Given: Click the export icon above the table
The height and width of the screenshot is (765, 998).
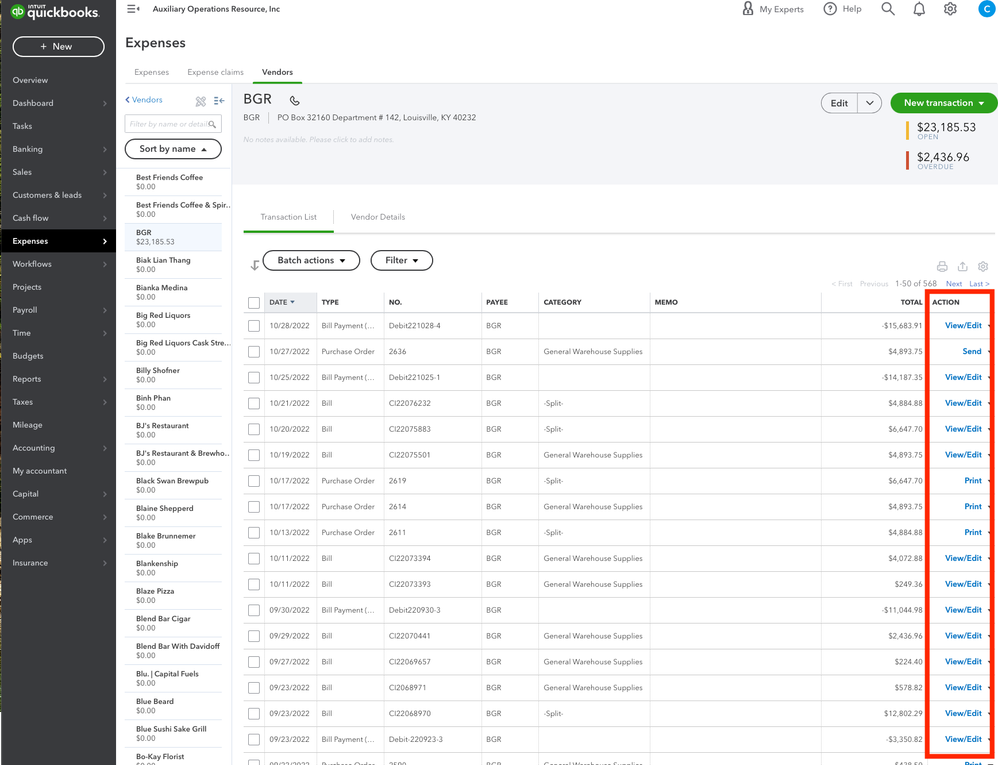Looking at the screenshot, I should coord(962,266).
